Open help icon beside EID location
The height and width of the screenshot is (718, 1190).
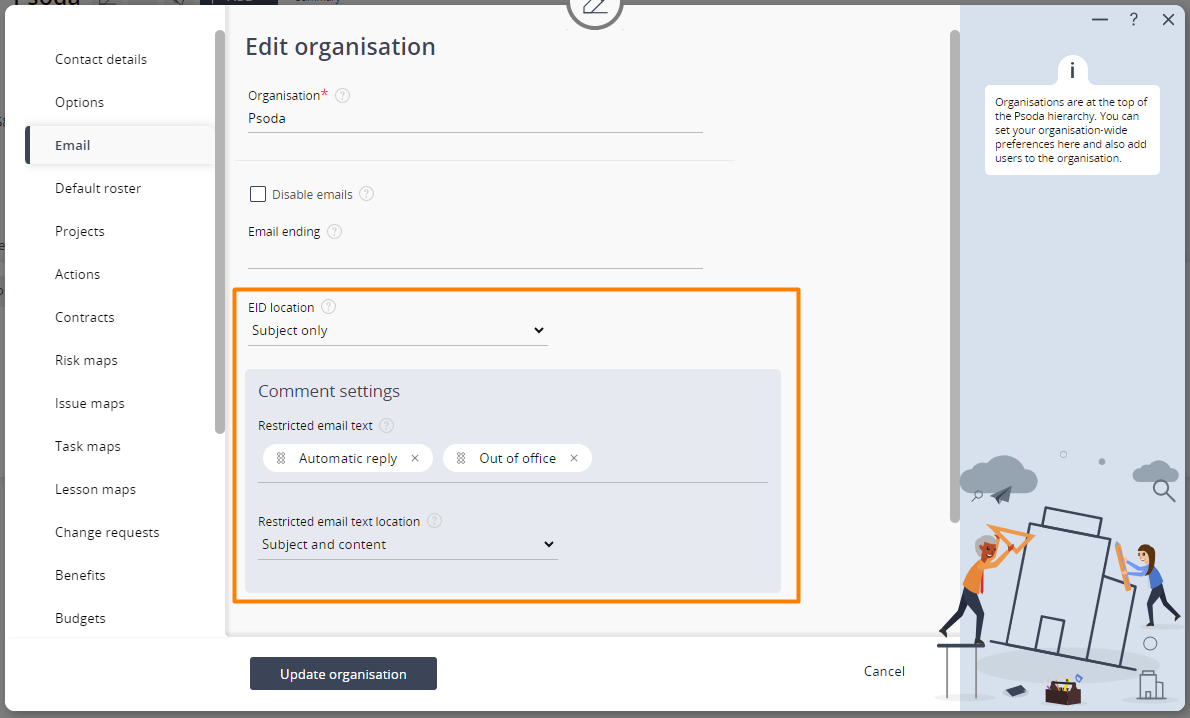pyautogui.click(x=328, y=307)
